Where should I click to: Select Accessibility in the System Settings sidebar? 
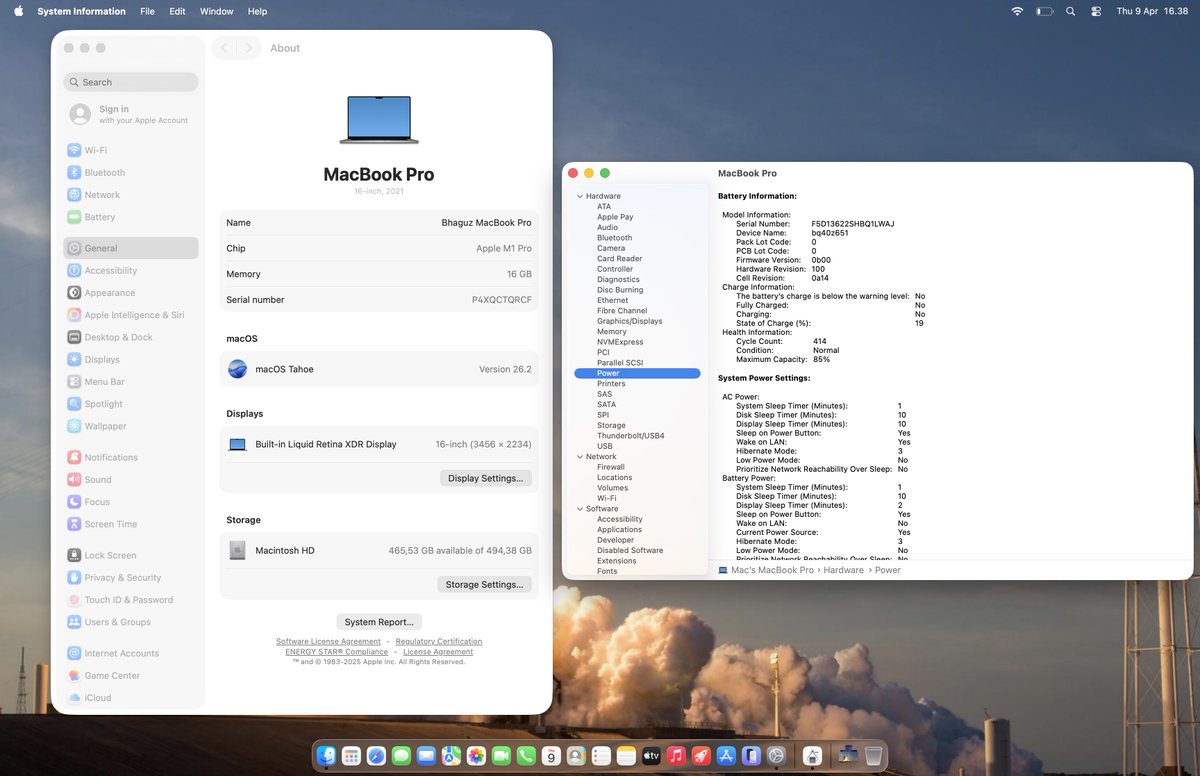coord(131,270)
